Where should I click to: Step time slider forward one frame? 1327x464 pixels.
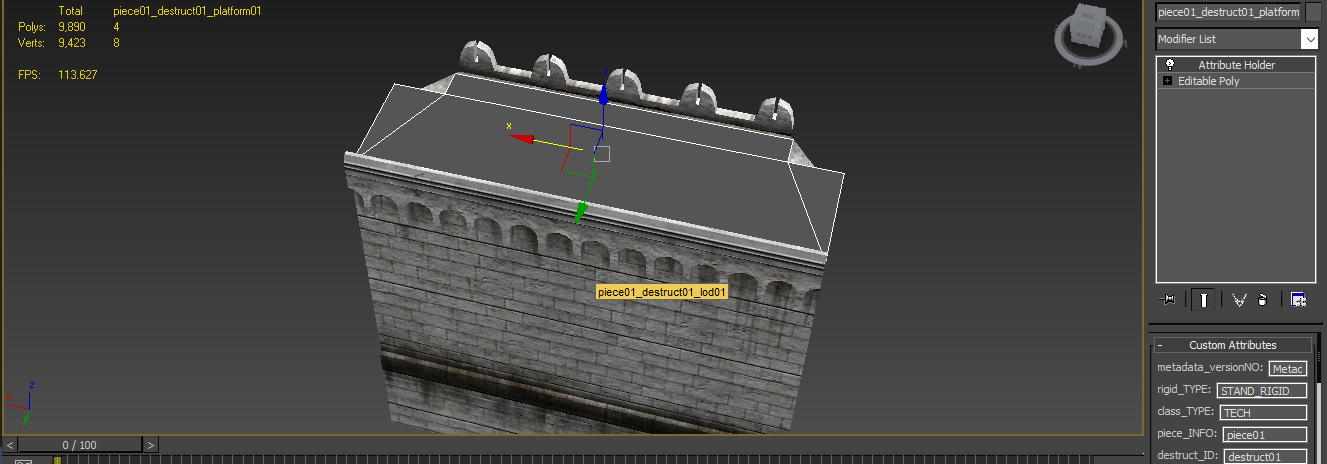tap(150, 445)
